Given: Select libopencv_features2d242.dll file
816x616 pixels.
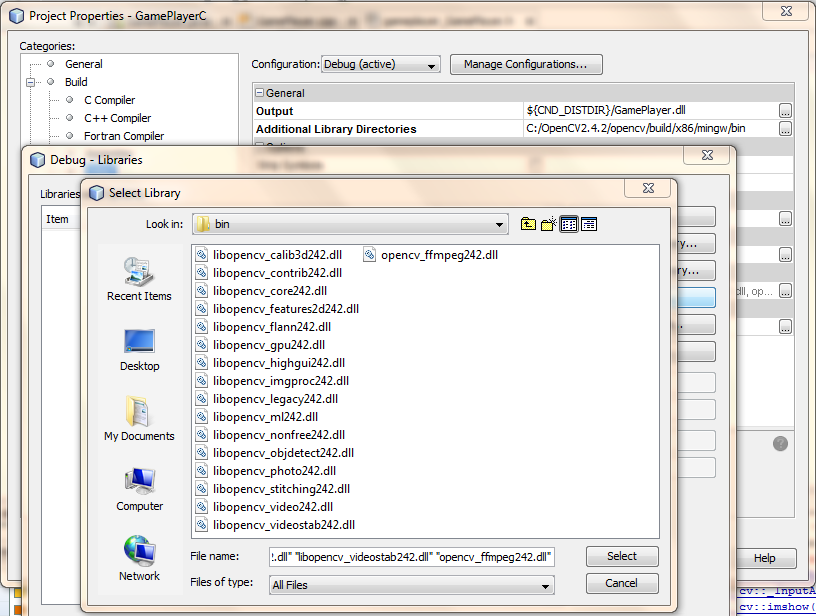Looking at the screenshot, I should tap(286, 309).
